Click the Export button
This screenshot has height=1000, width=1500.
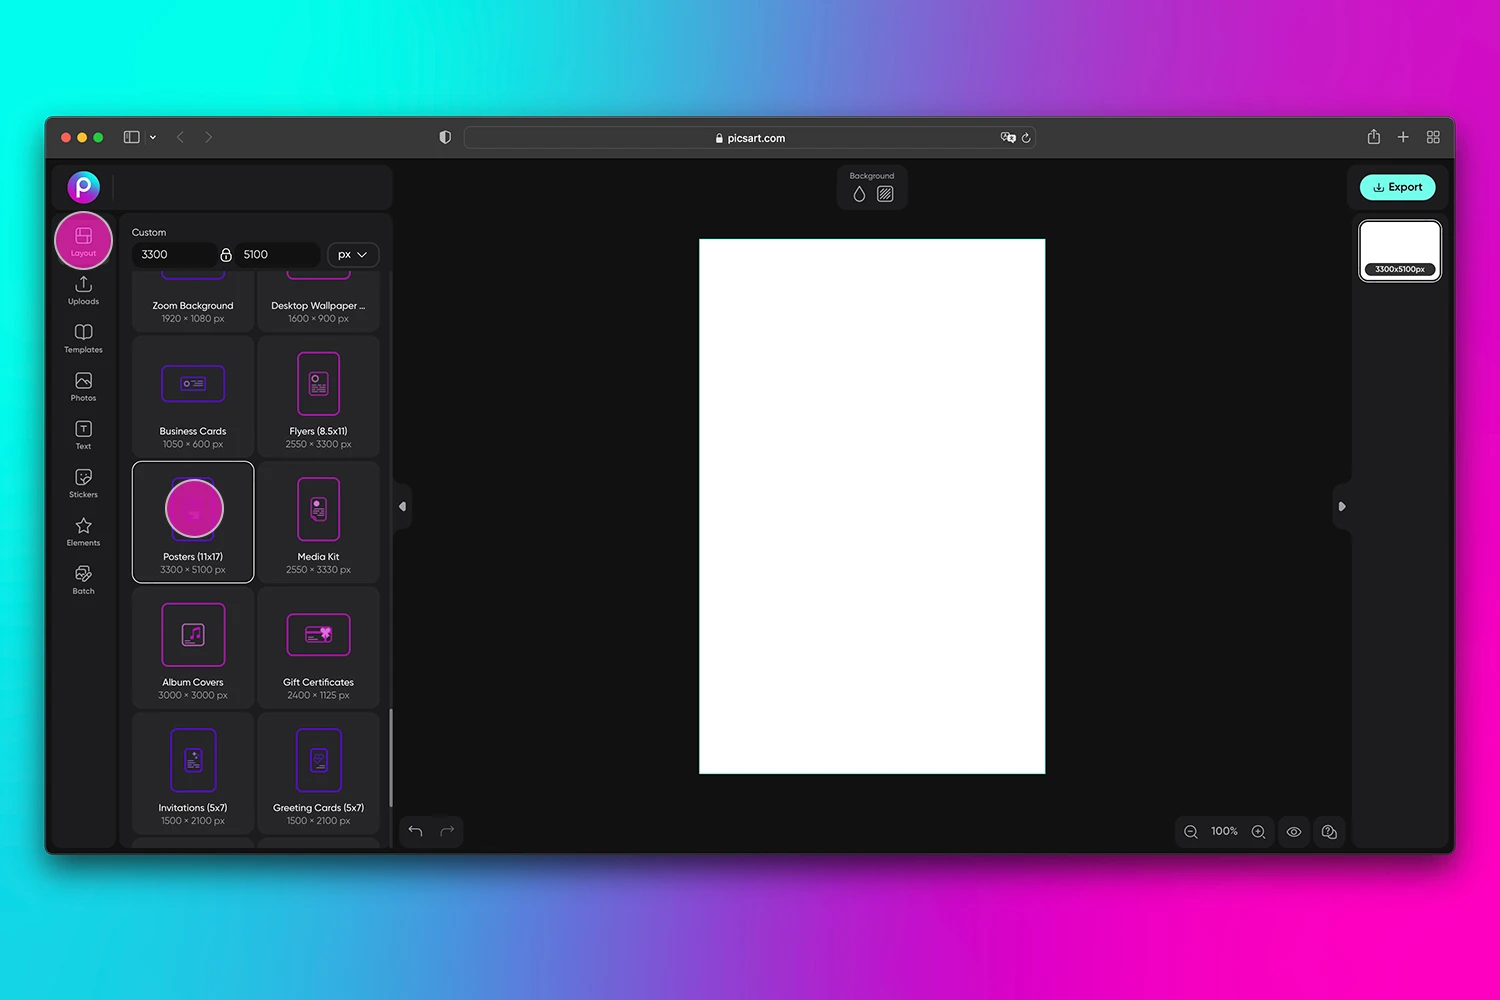[1398, 187]
